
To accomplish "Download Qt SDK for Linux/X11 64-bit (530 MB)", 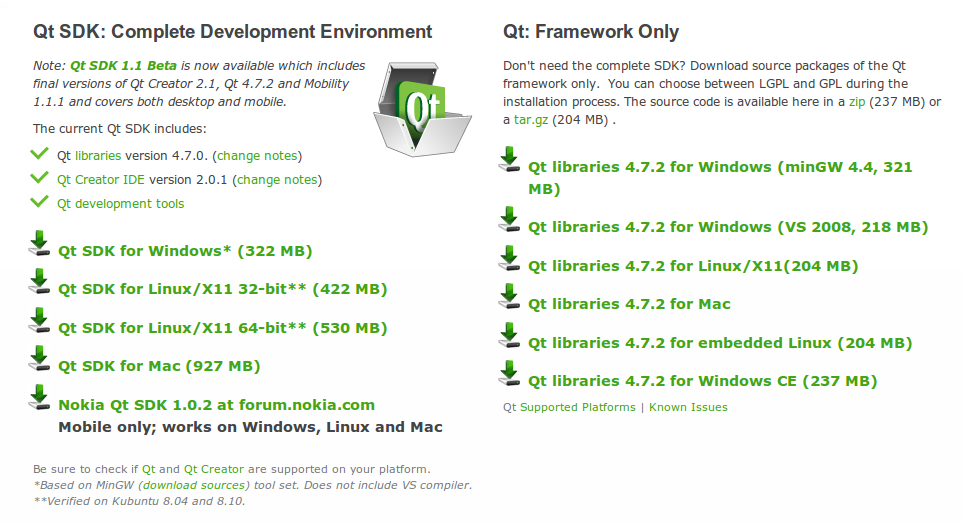I will 223,328.
